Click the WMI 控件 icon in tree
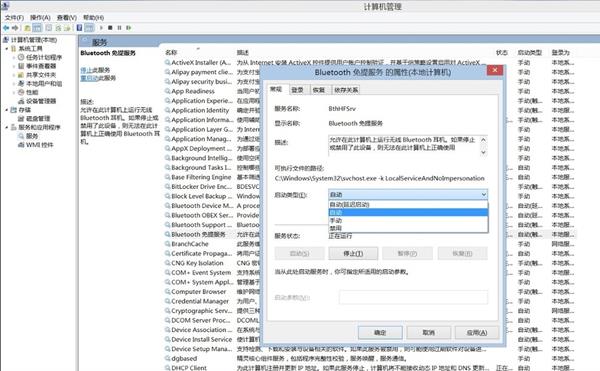Image resolution: width=600 pixels, height=371 pixels. pyautogui.click(x=21, y=145)
